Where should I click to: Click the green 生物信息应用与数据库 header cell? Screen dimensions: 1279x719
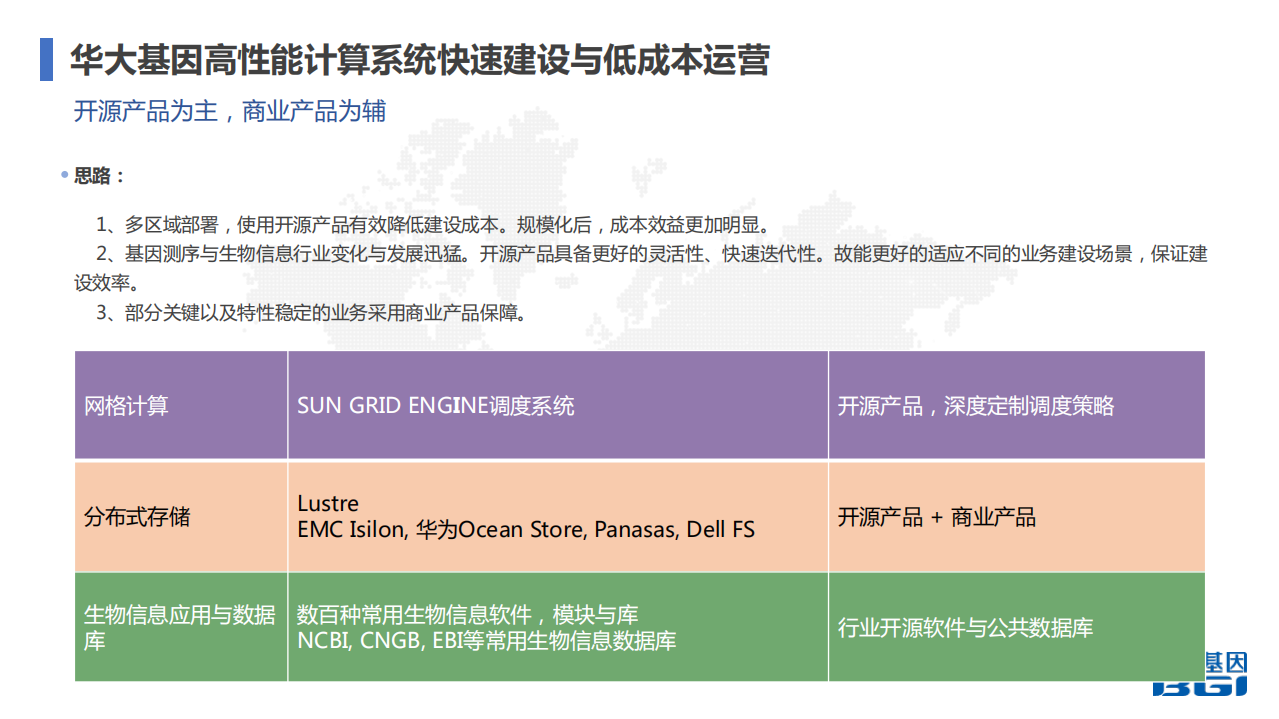(x=180, y=629)
